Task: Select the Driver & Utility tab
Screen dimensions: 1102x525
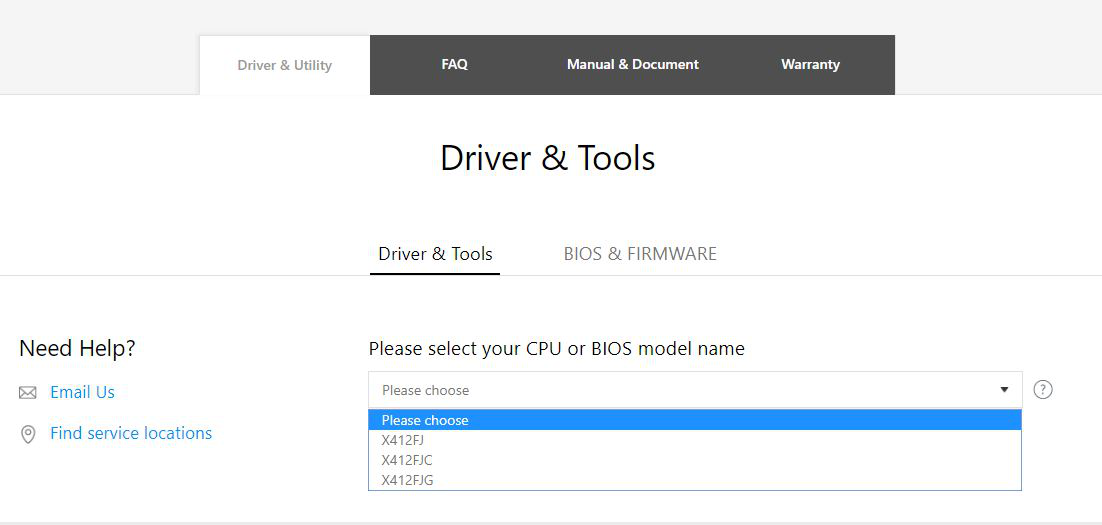Action: [284, 66]
